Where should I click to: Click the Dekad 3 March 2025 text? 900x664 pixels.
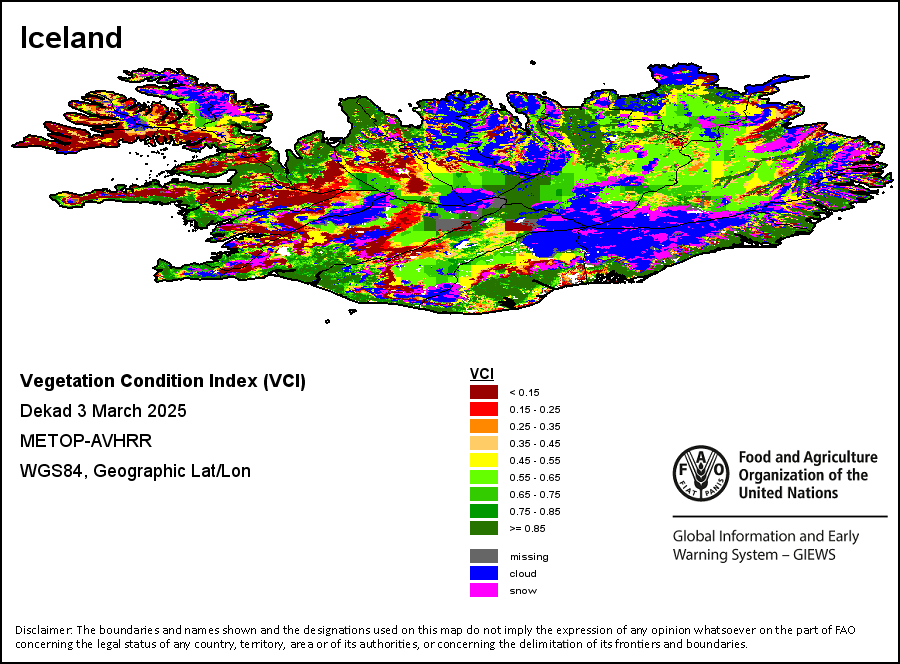103,411
